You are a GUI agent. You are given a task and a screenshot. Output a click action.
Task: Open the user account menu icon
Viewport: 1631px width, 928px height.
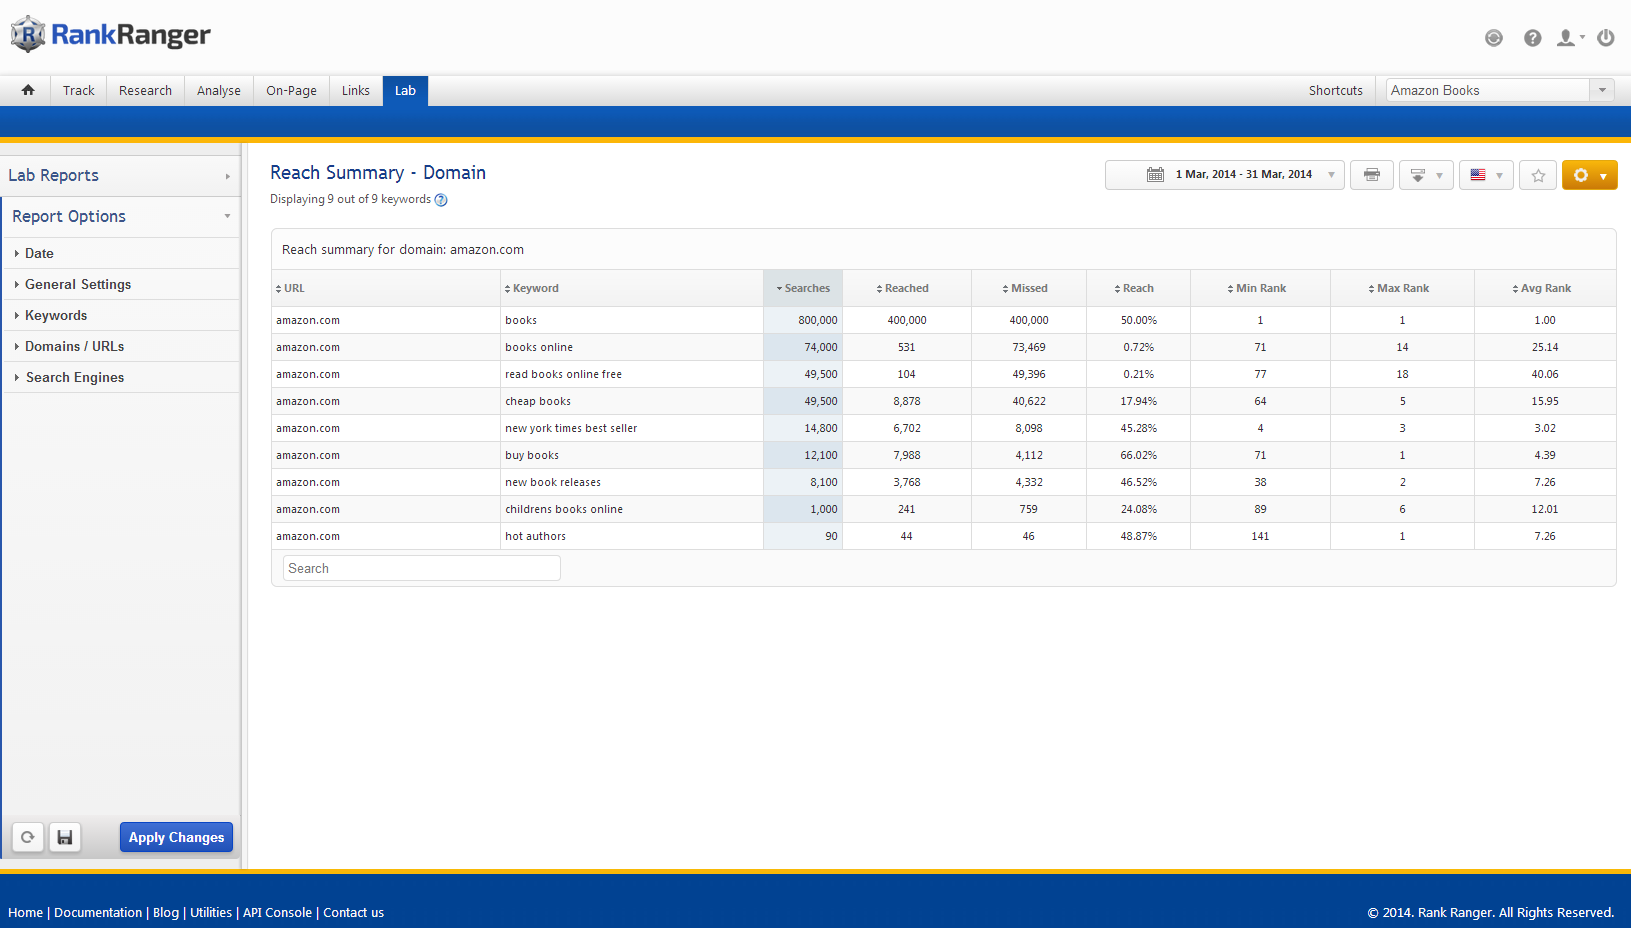tap(1568, 38)
